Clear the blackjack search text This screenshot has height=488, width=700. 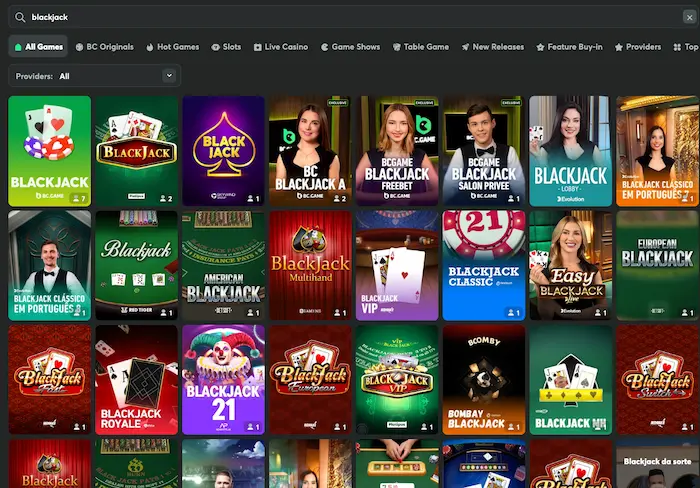(x=689, y=17)
